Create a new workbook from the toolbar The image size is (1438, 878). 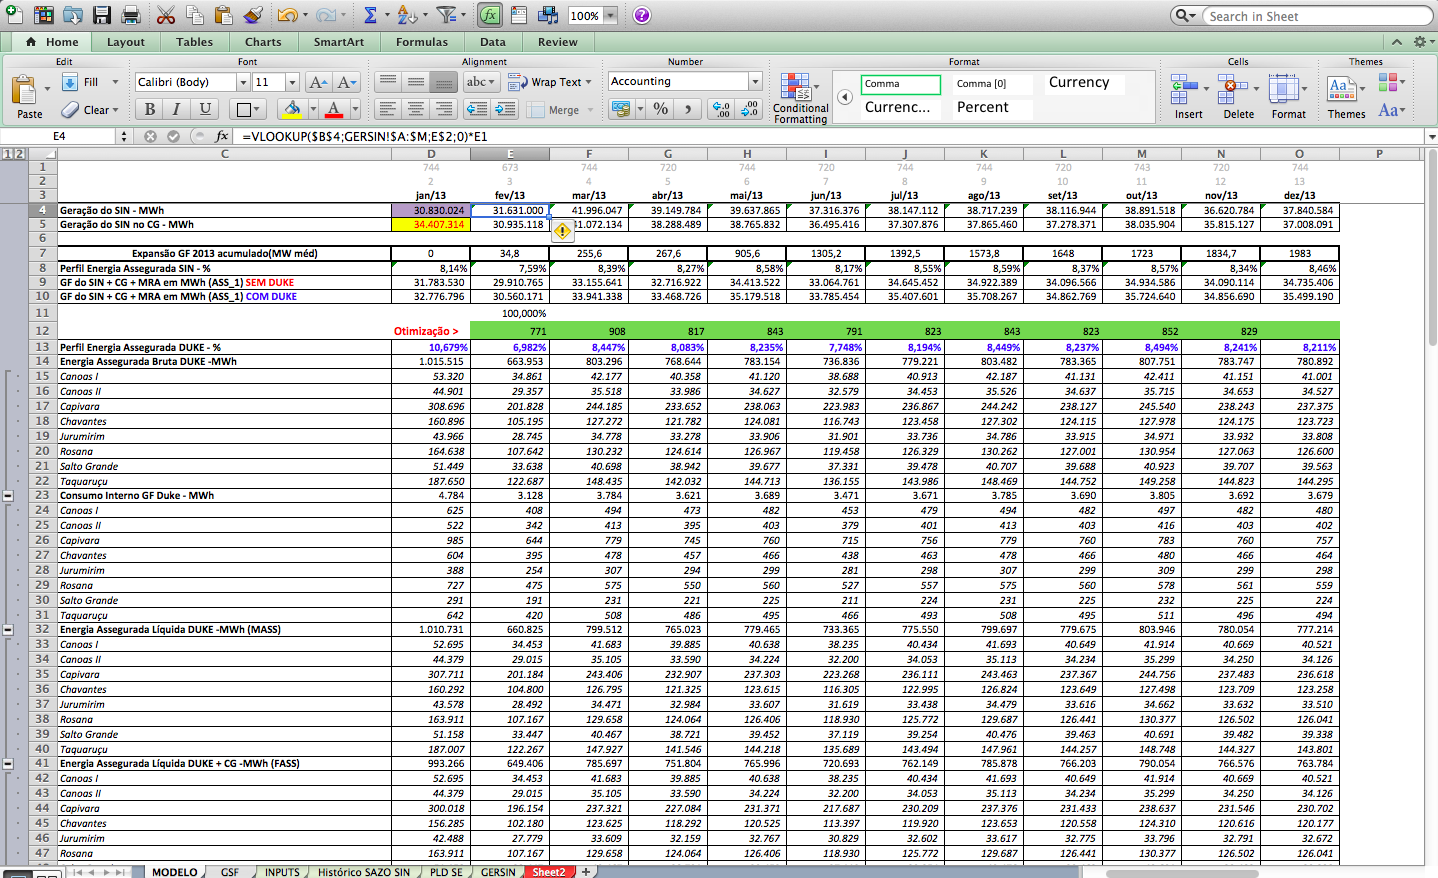pos(13,15)
